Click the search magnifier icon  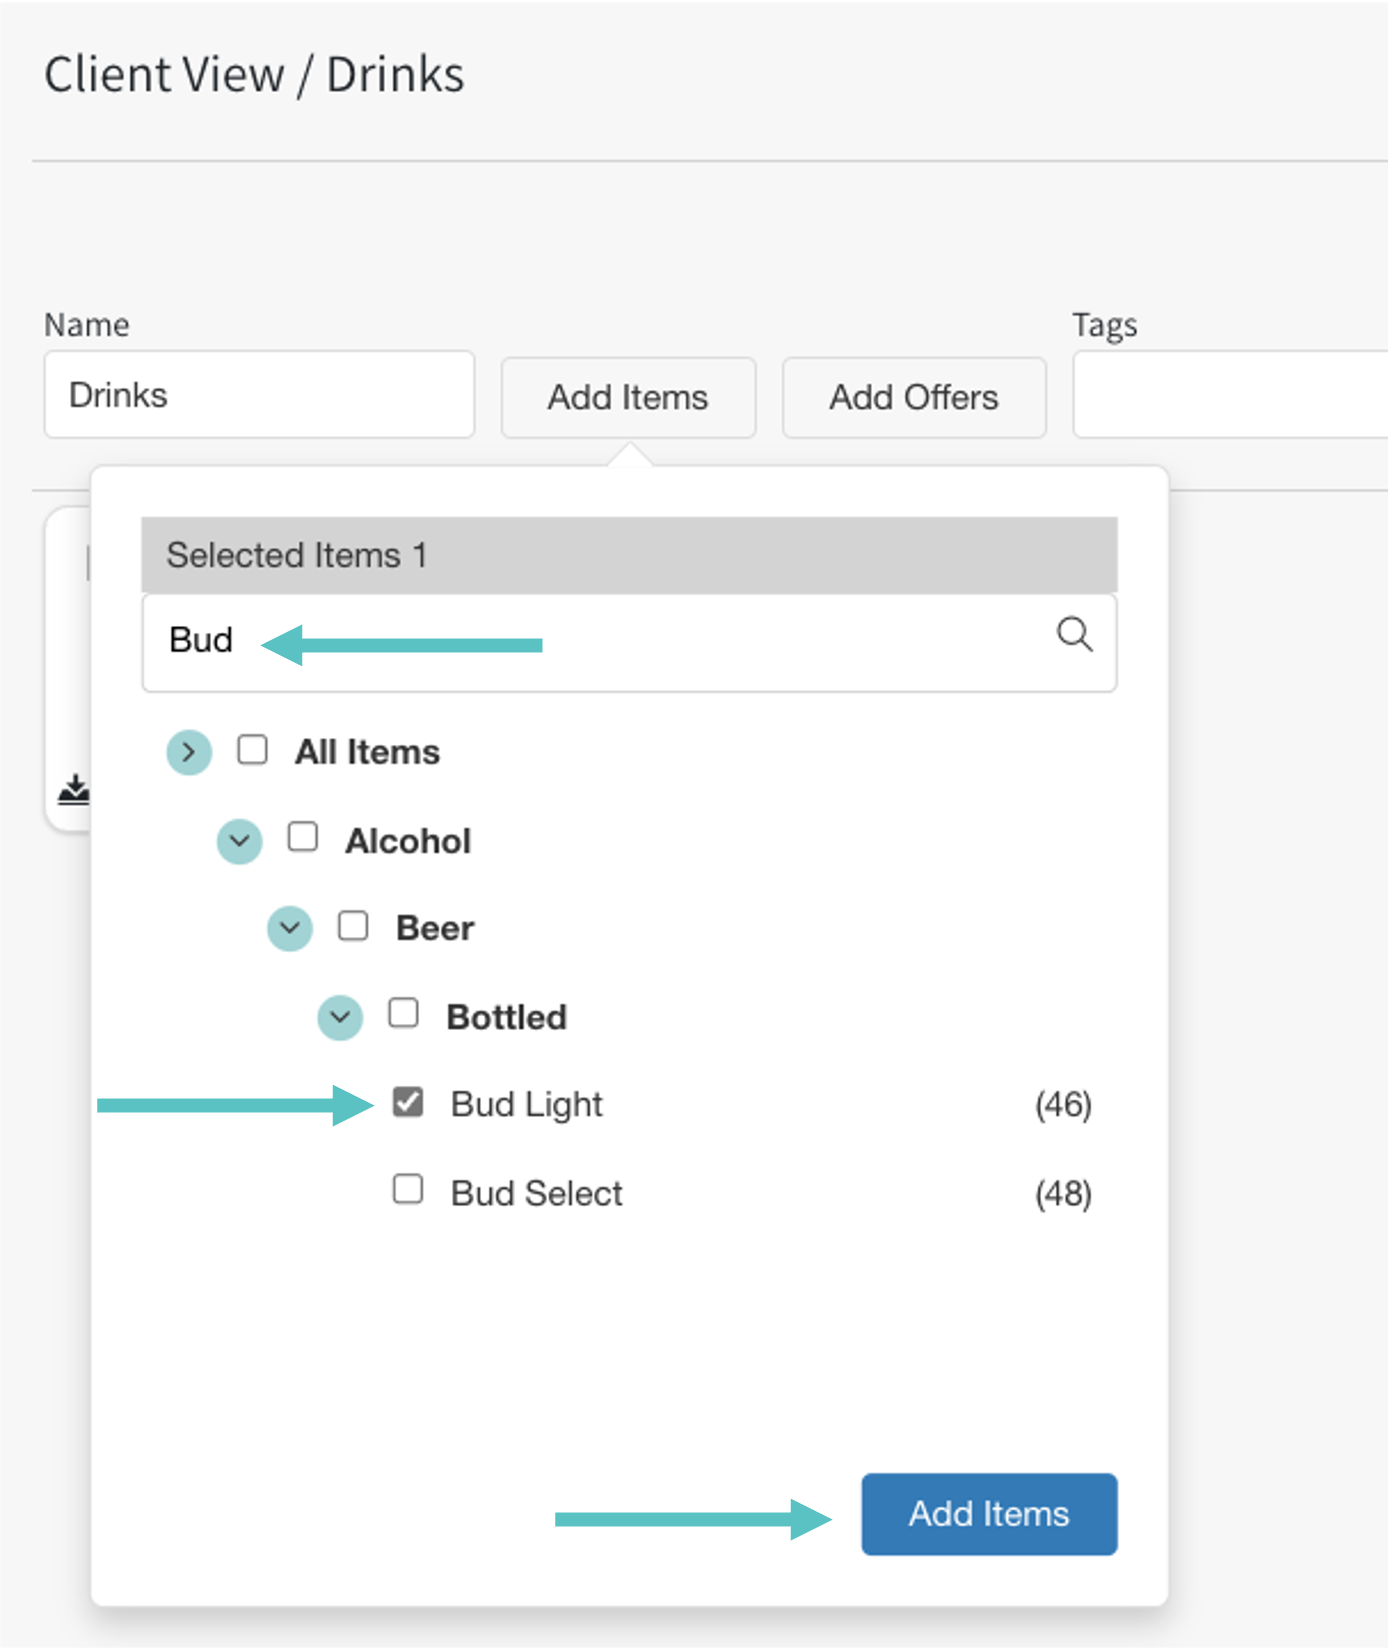1074,635
